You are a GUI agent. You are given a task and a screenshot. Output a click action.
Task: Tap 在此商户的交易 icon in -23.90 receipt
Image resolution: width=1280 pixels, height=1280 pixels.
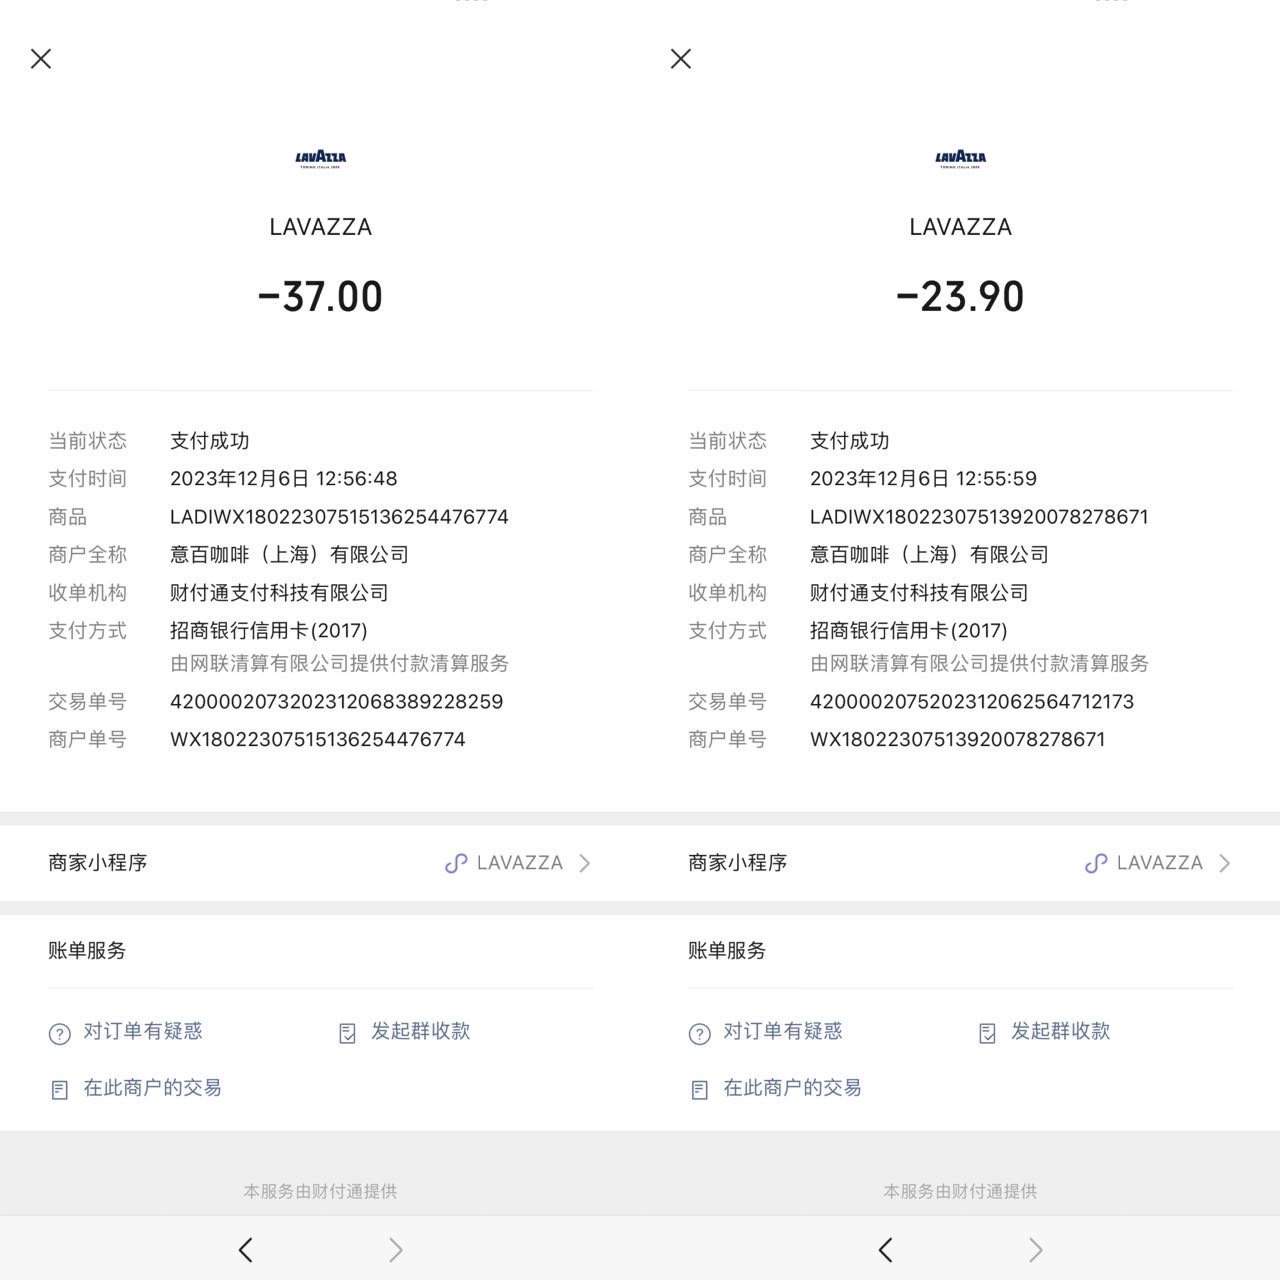[x=700, y=1090]
